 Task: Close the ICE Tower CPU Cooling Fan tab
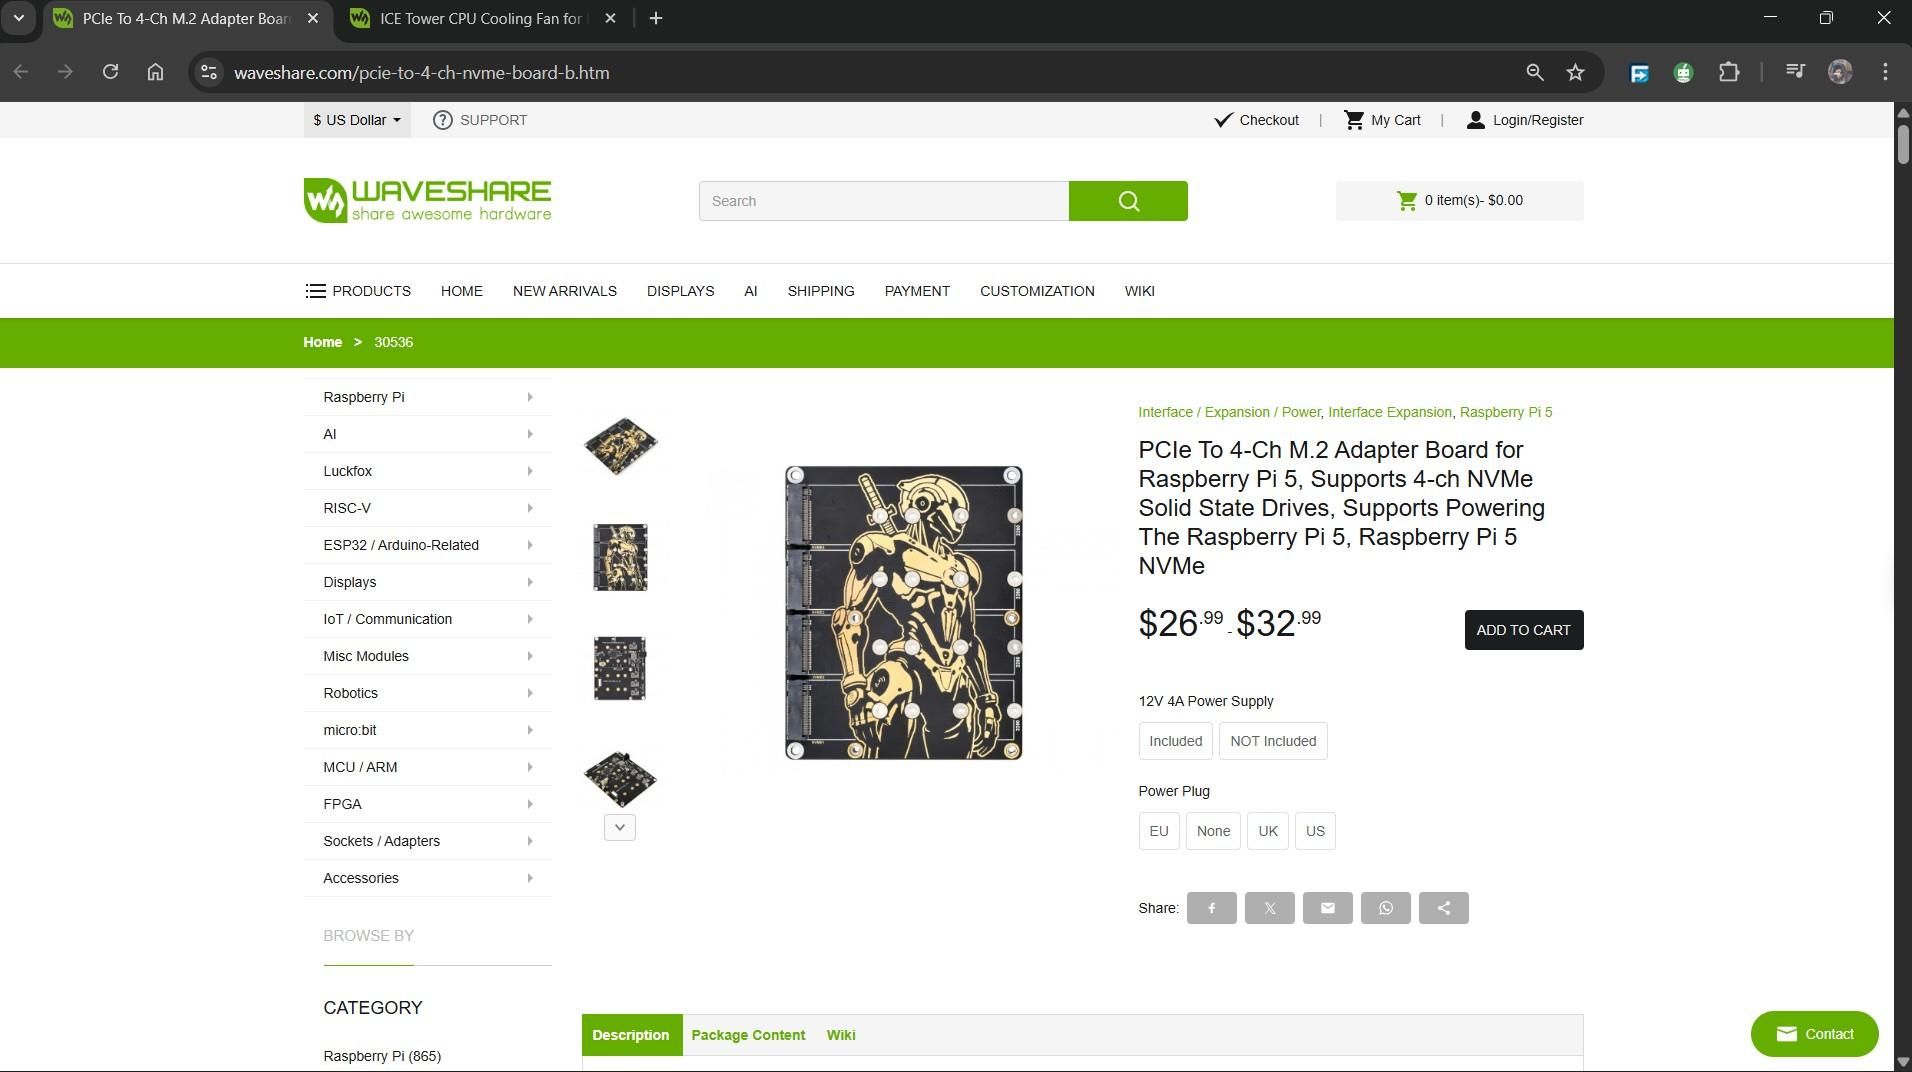click(x=611, y=18)
